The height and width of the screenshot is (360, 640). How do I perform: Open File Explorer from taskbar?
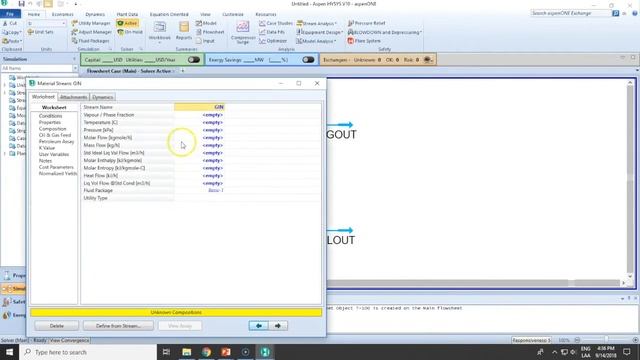click(x=187, y=352)
